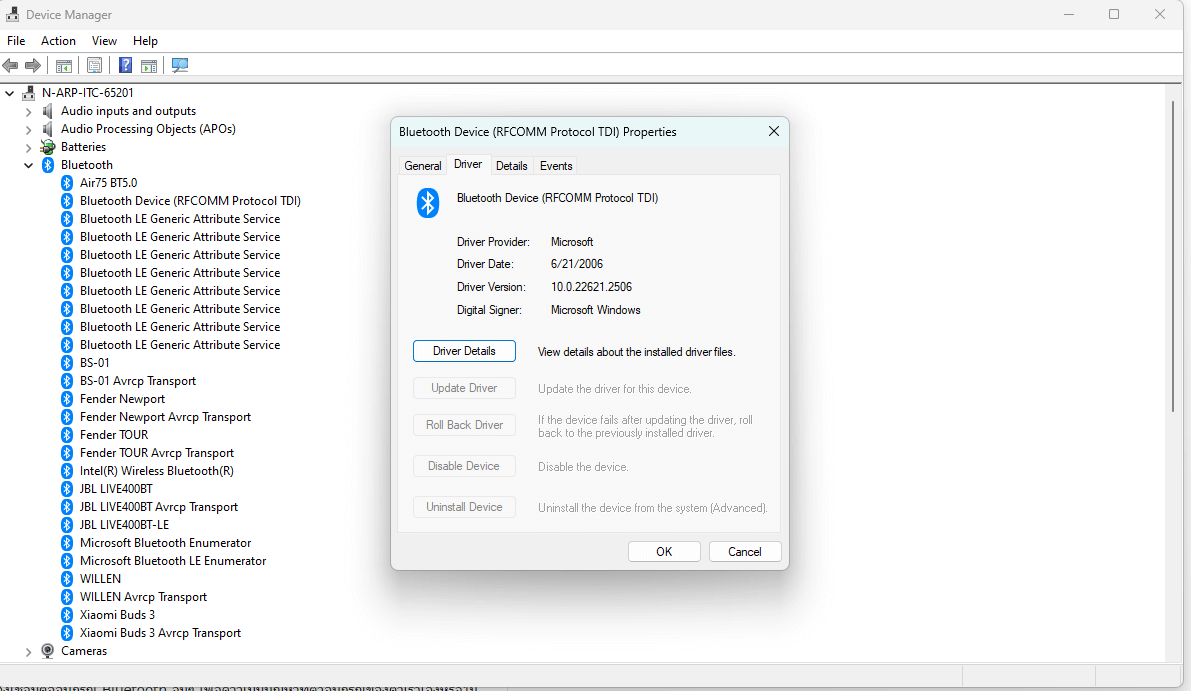This screenshot has height=691, width=1191.
Task: Click the Bluetooth icon beside WILLEN Avrcp Transport
Action: (67, 598)
